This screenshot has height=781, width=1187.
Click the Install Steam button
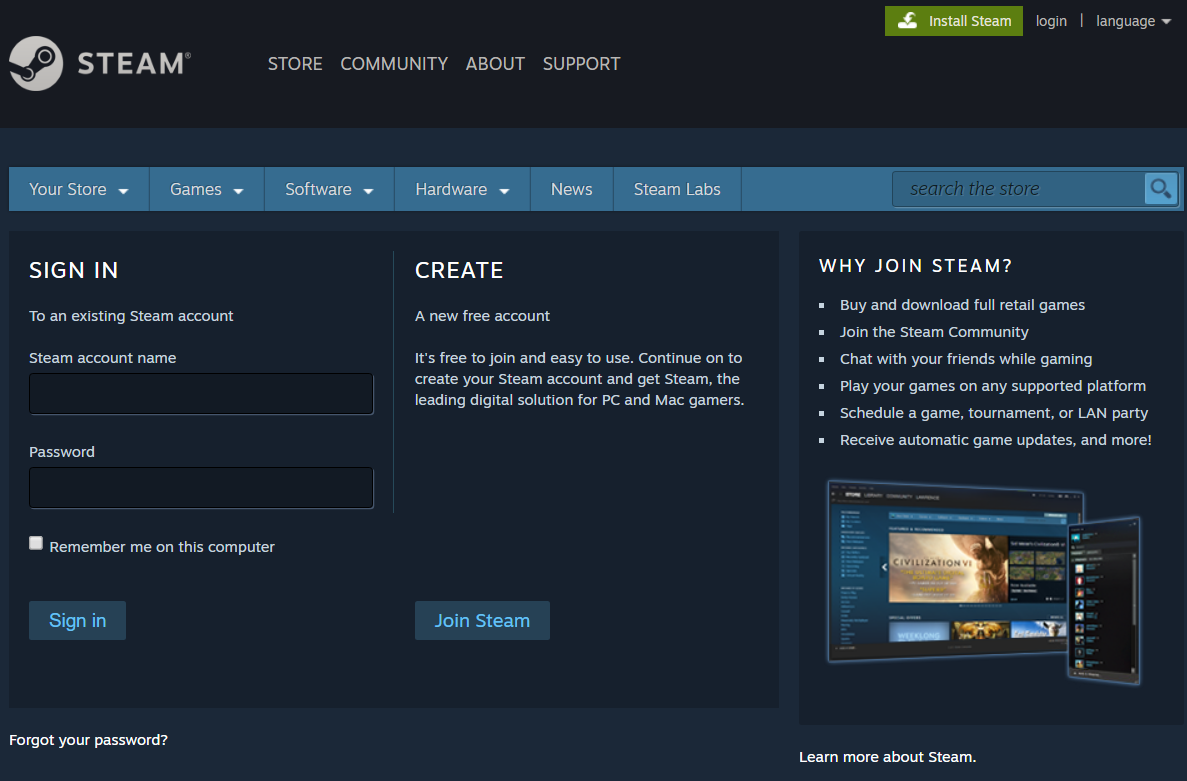[954, 21]
